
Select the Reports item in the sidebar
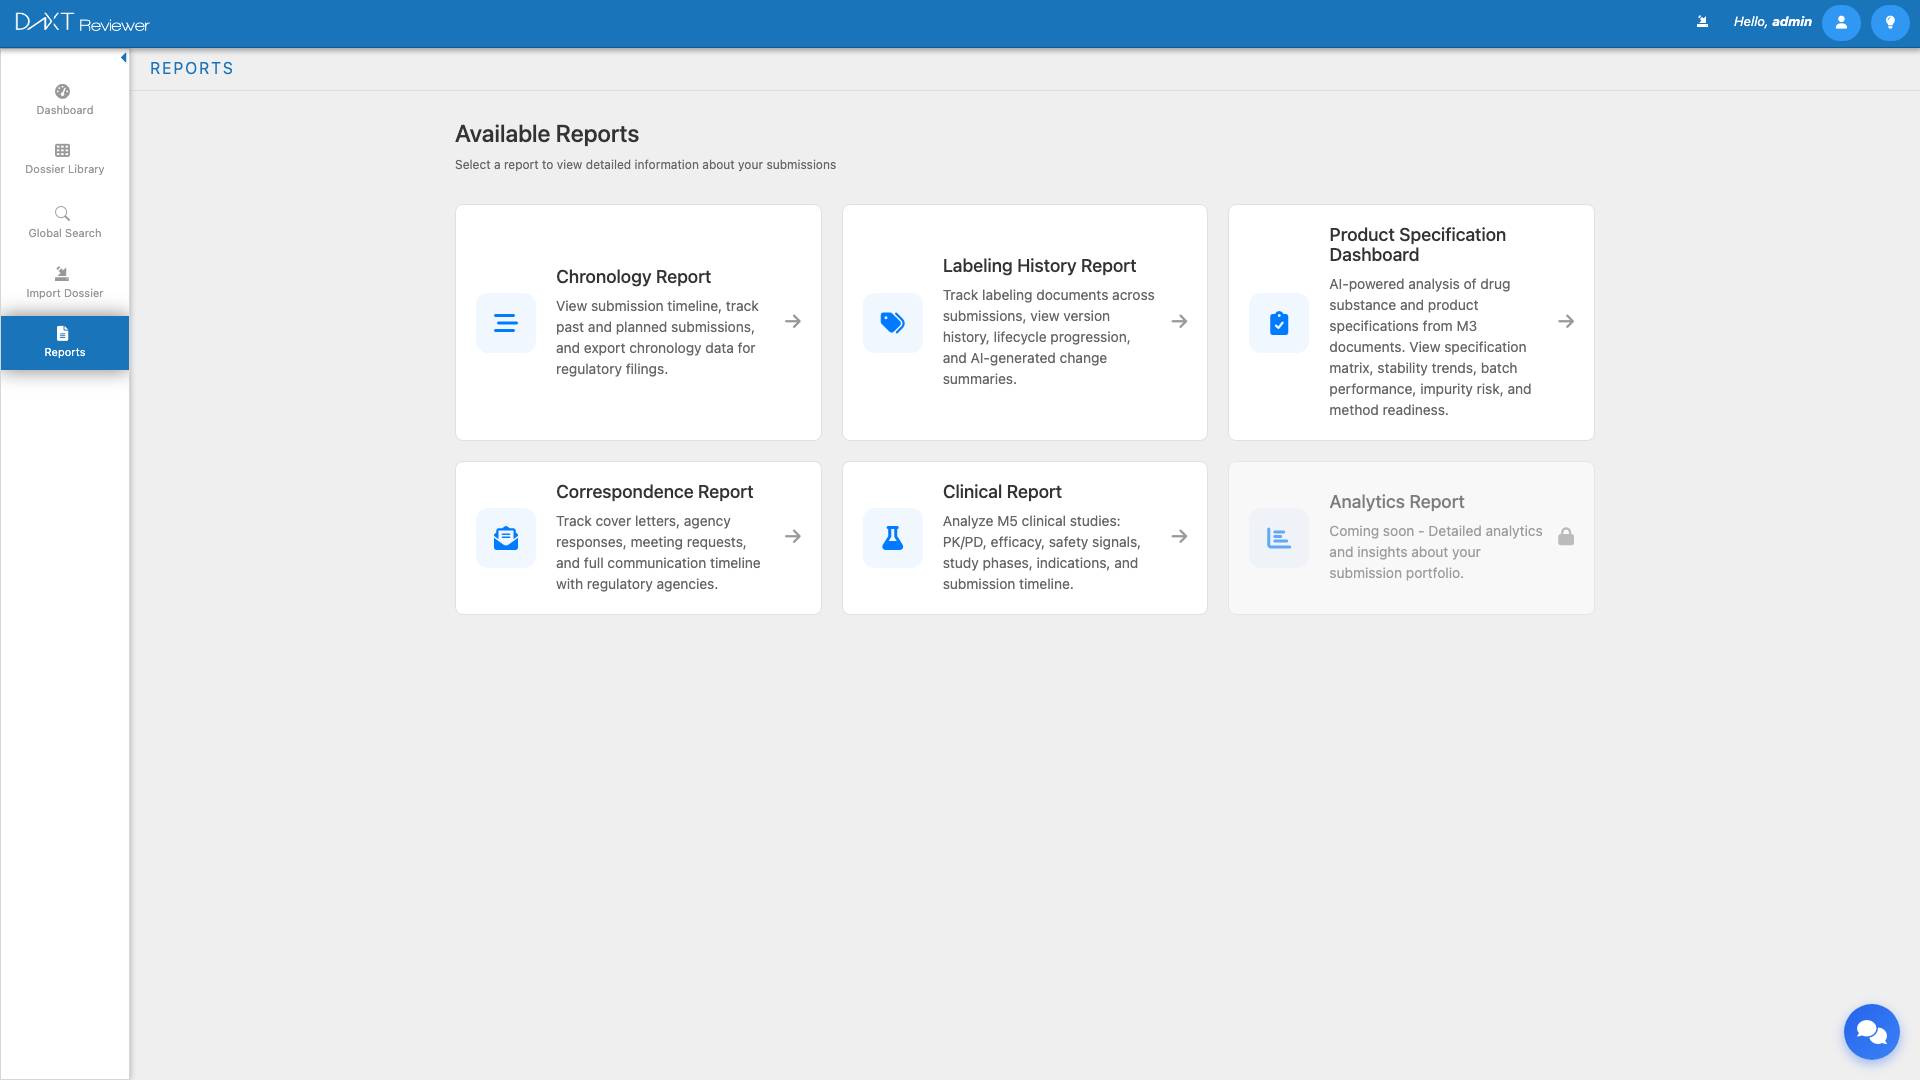[64, 342]
